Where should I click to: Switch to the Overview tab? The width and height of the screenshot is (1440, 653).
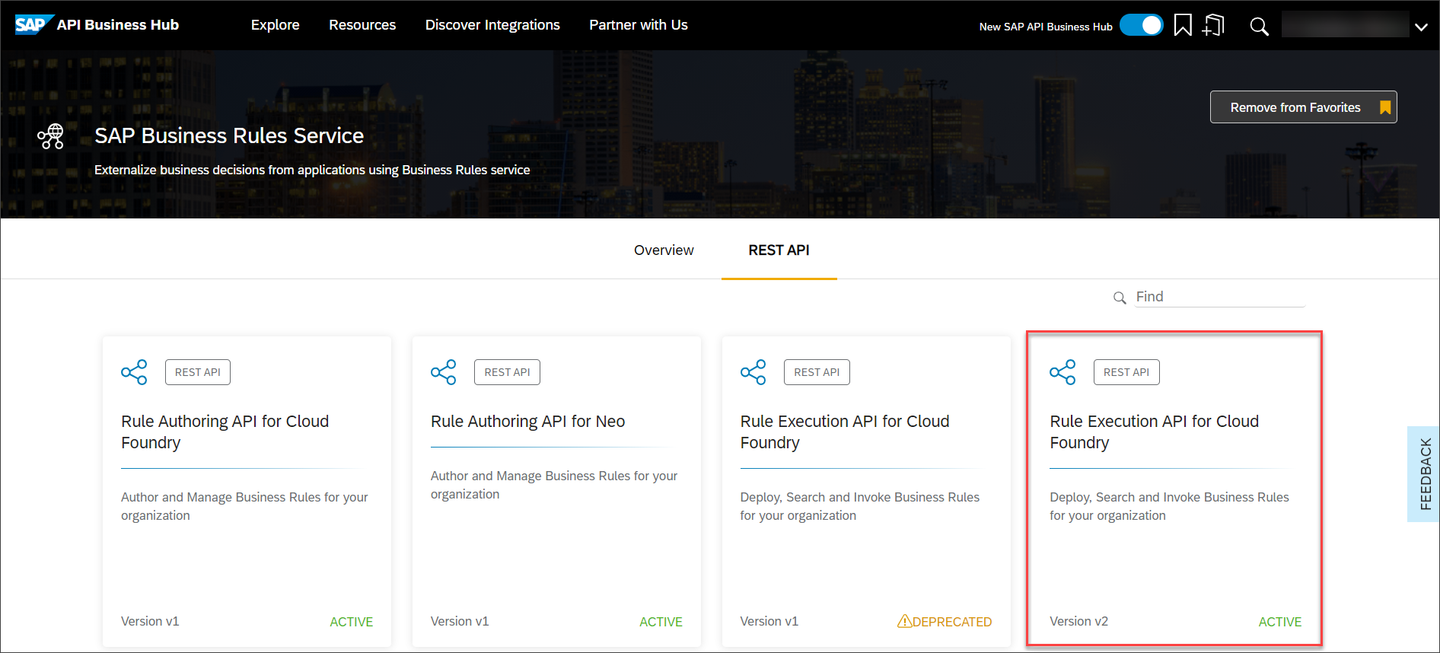tap(664, 250)
